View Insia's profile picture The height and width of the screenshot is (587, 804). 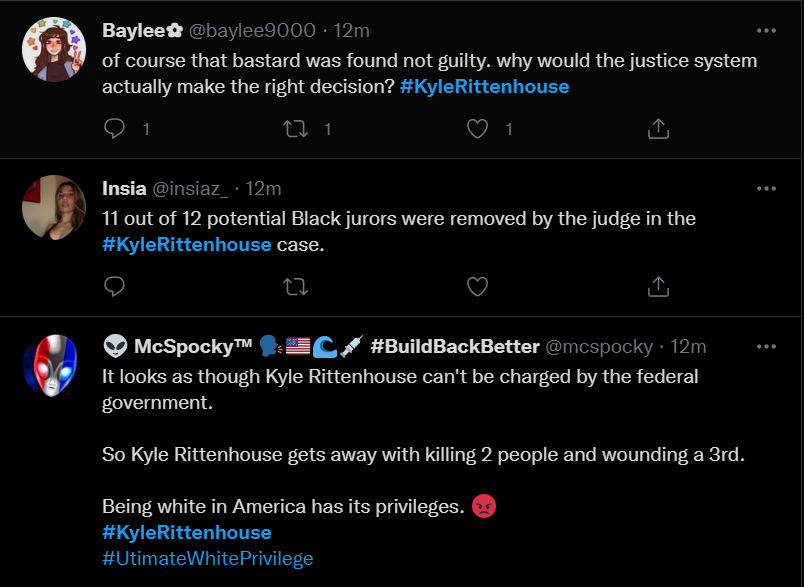[54, 207]
